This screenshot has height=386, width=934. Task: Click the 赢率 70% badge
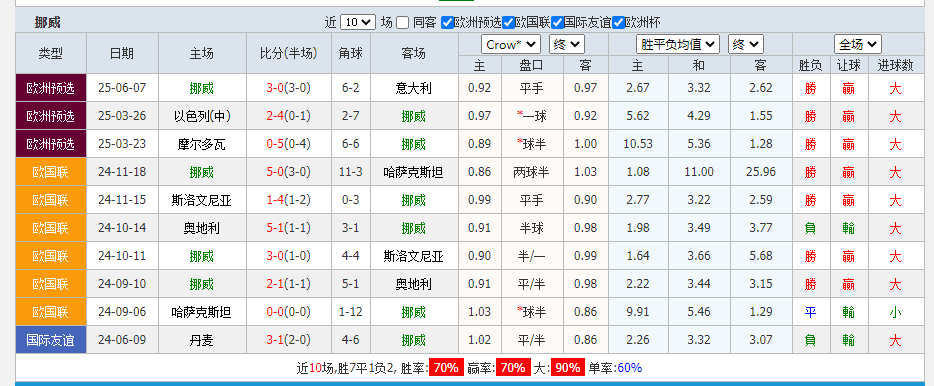513,368
